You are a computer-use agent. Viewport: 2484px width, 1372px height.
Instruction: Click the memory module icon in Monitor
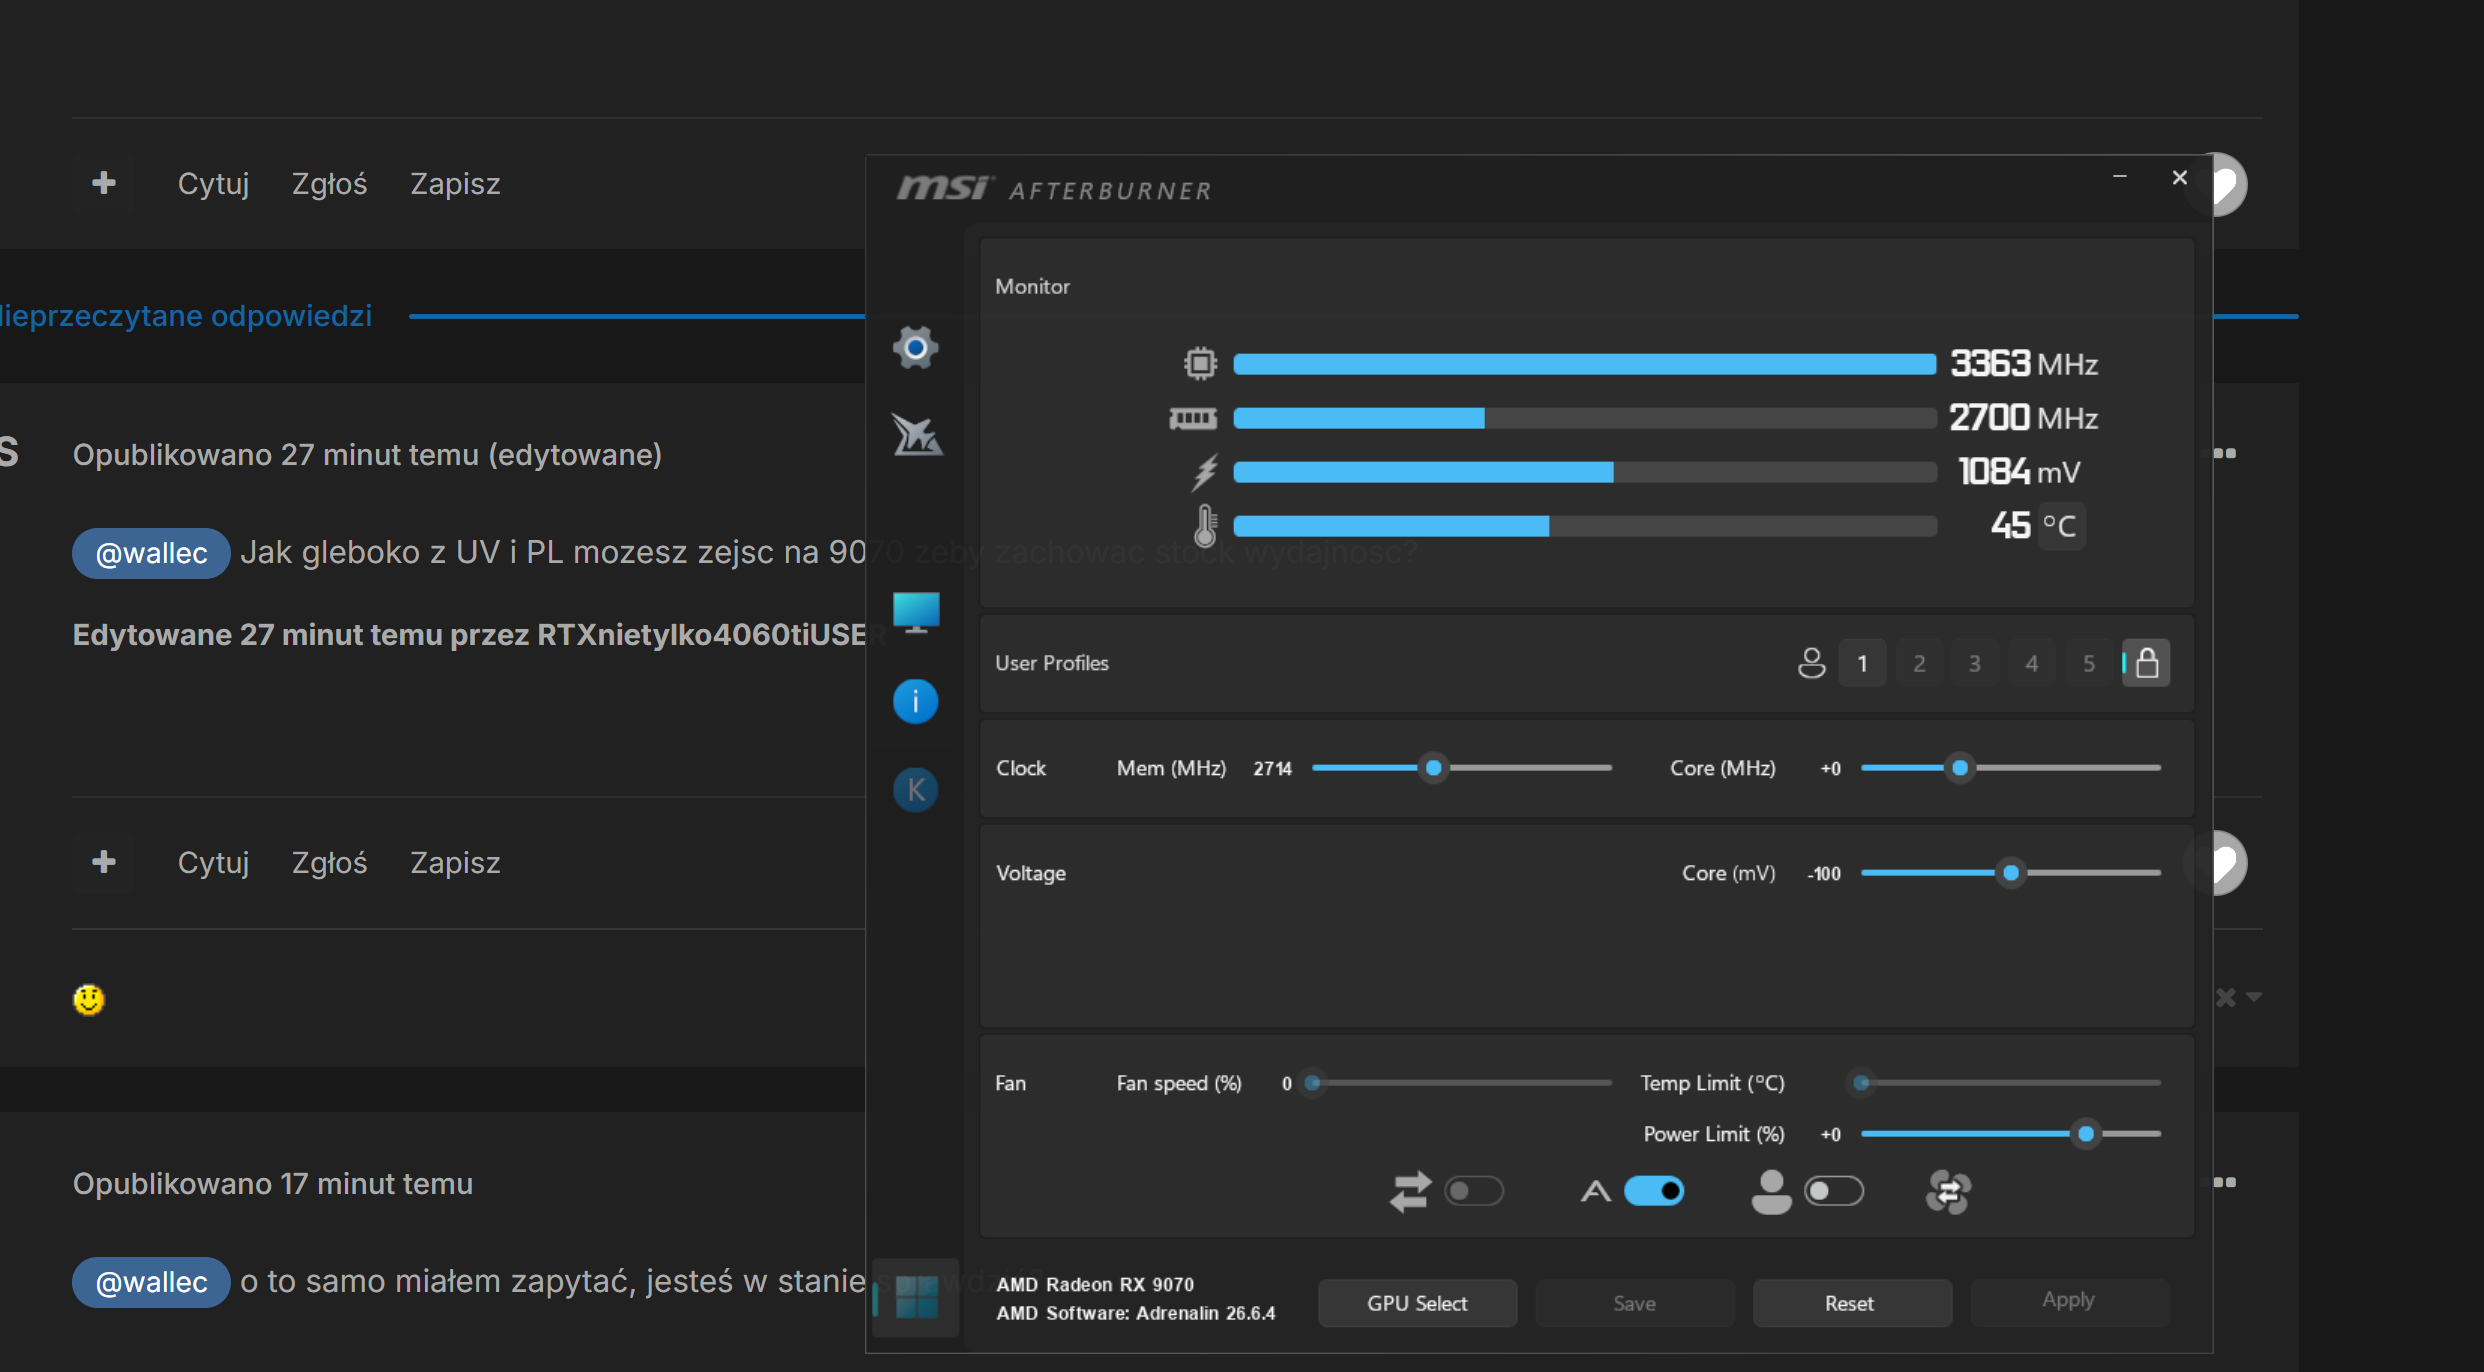pos(1193,418)
